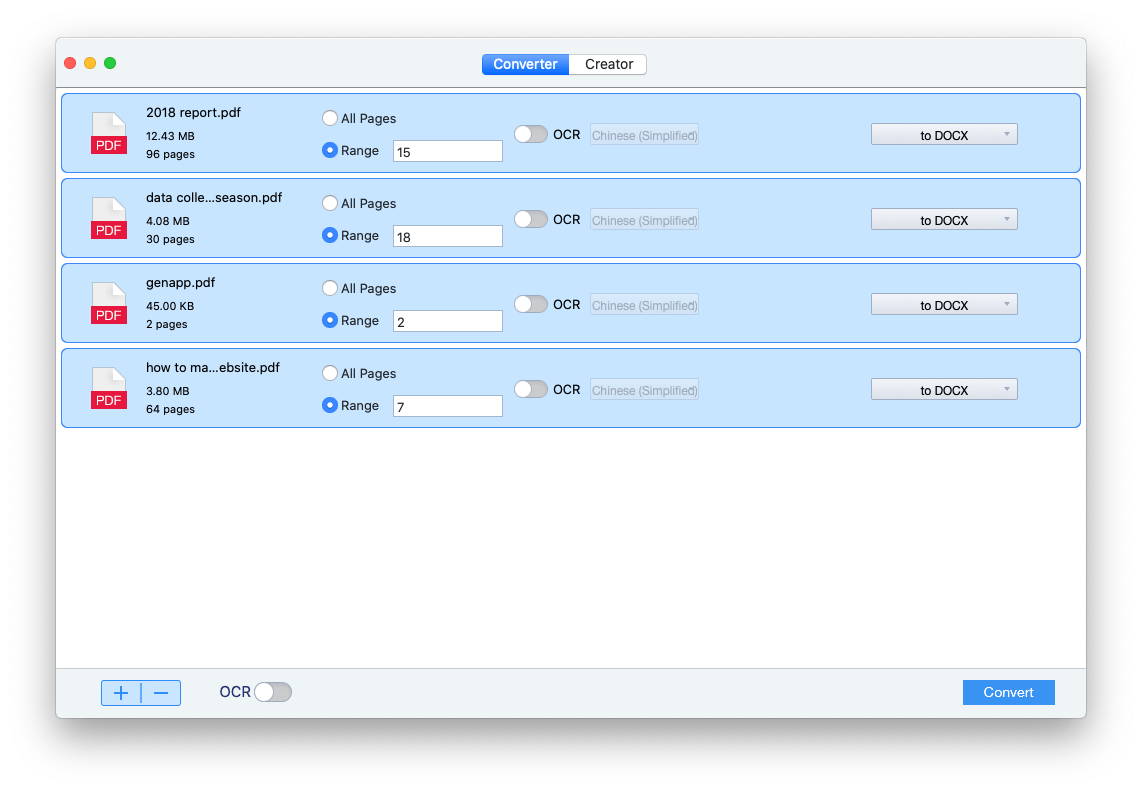Screen dimensions: 1142x792
Task: Select Range option for 2018 report.pdf
Action: coord(330,150)
